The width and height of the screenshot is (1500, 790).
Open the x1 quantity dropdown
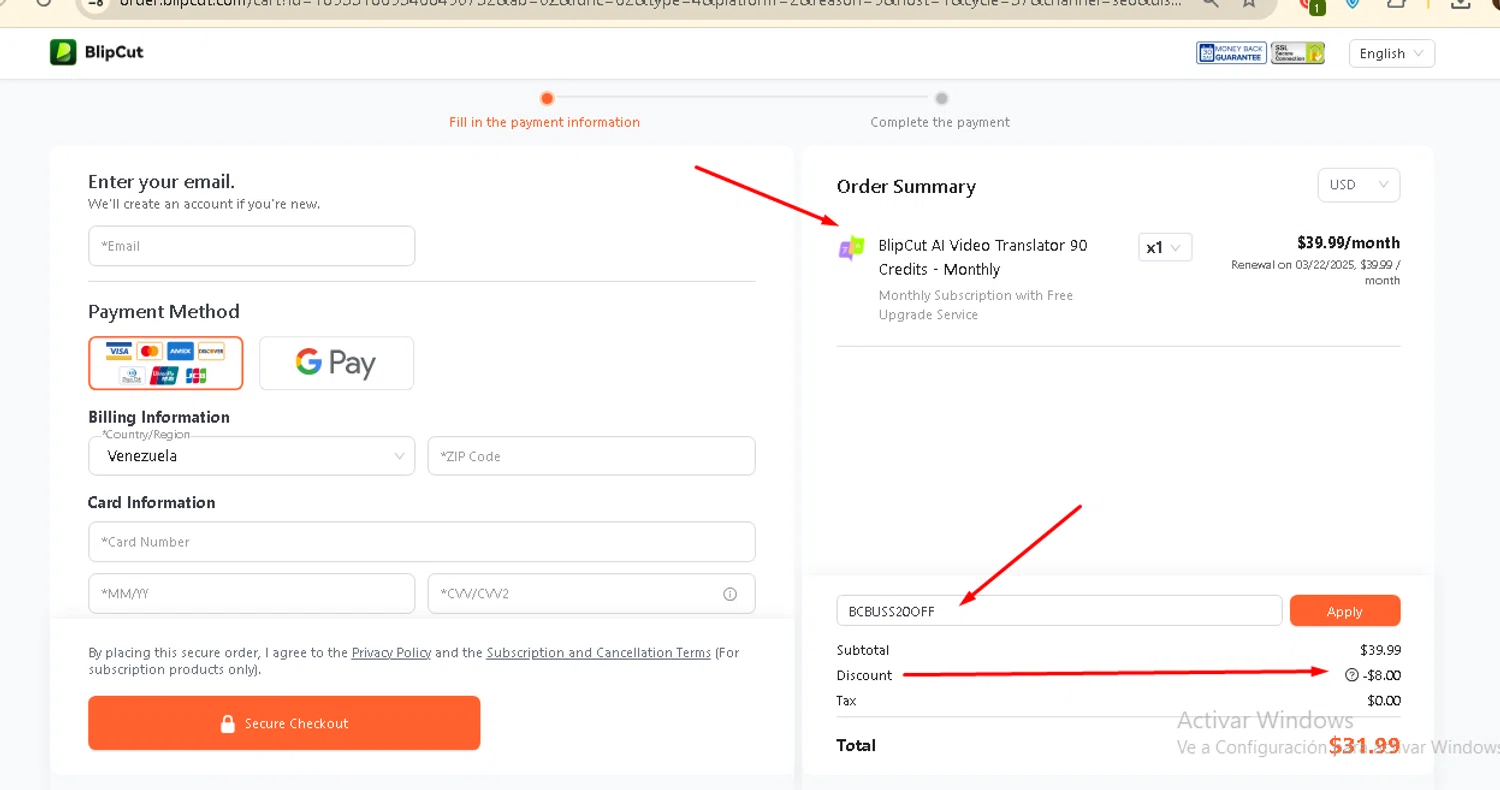1165,248
